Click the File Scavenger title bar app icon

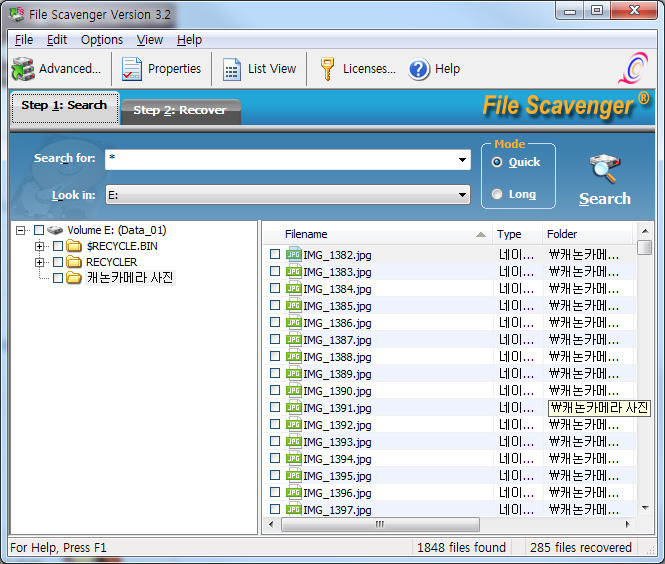17,14
